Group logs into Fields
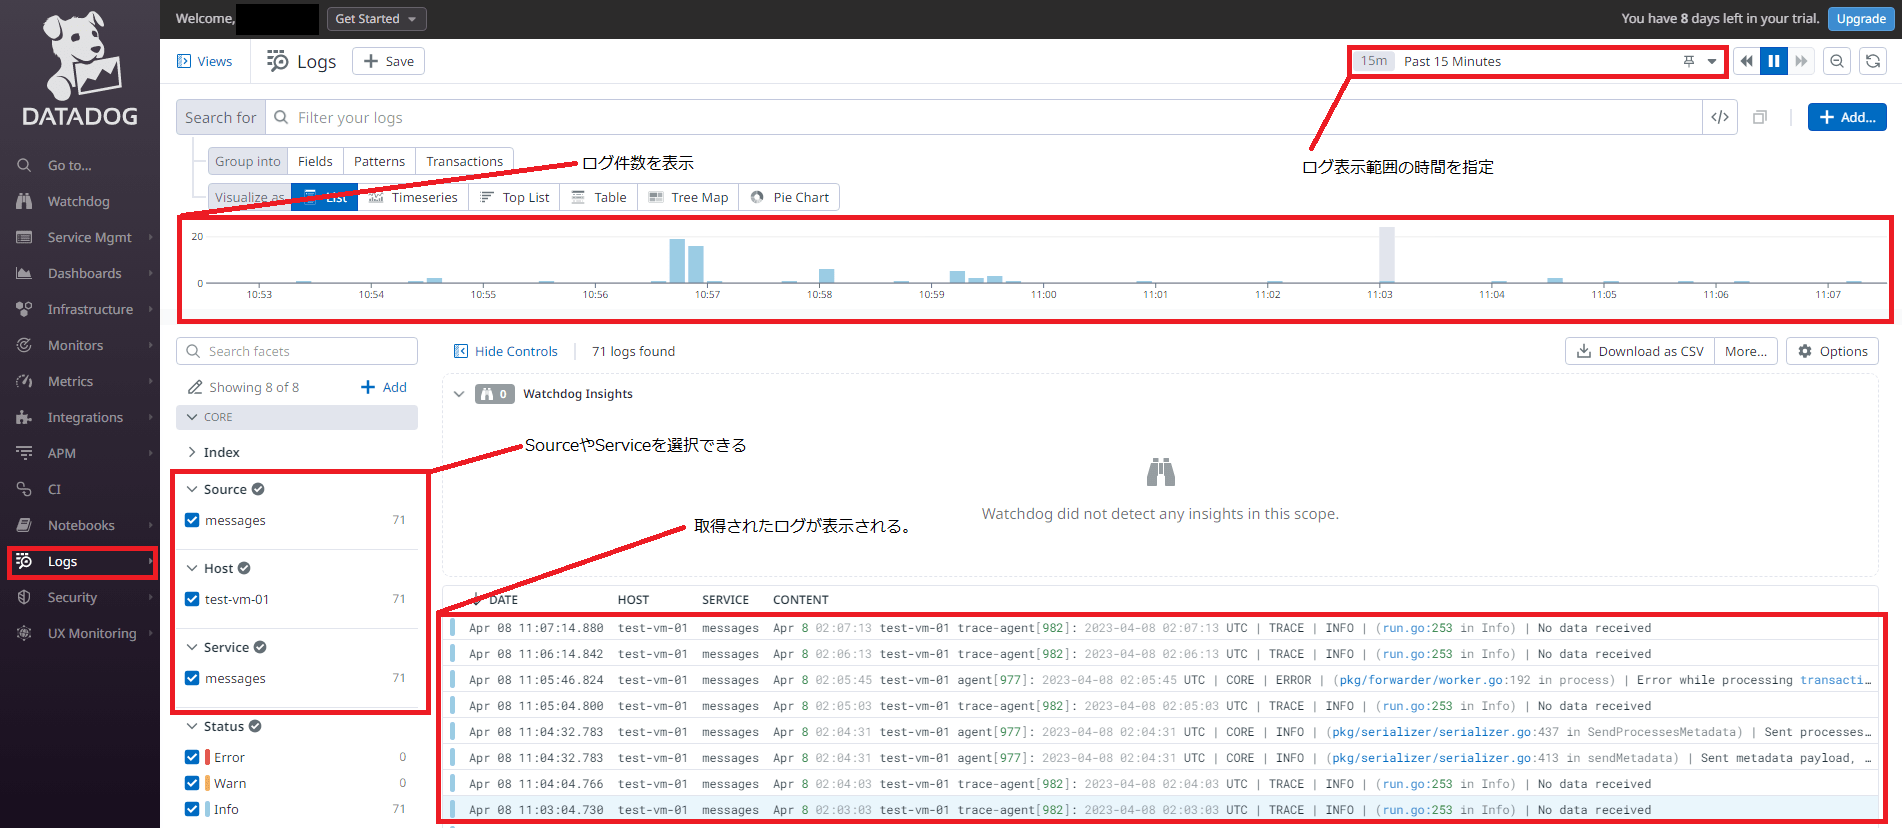This screenshot has width=1902, height=828. 315,161
